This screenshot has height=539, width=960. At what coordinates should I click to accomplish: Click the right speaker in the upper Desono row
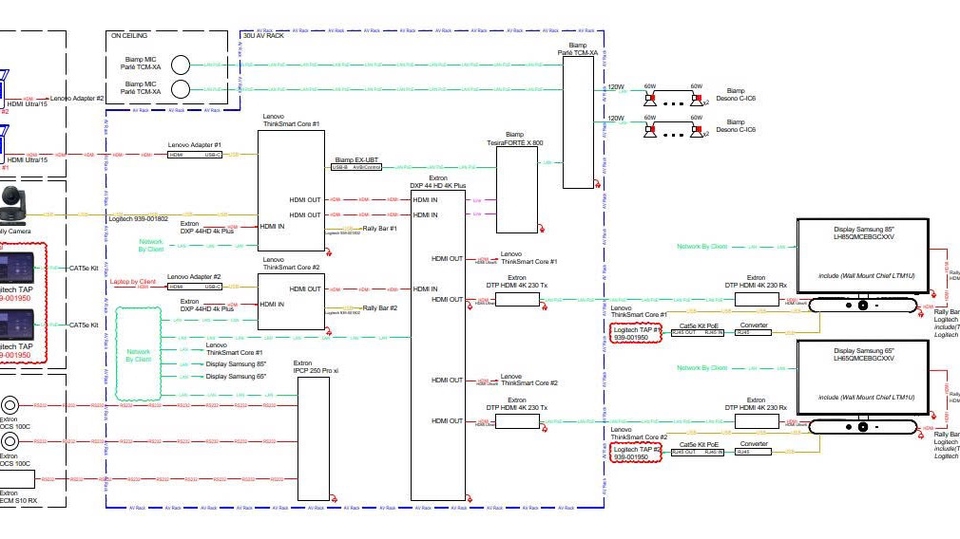pyautogui.click(x=697, y=99)
